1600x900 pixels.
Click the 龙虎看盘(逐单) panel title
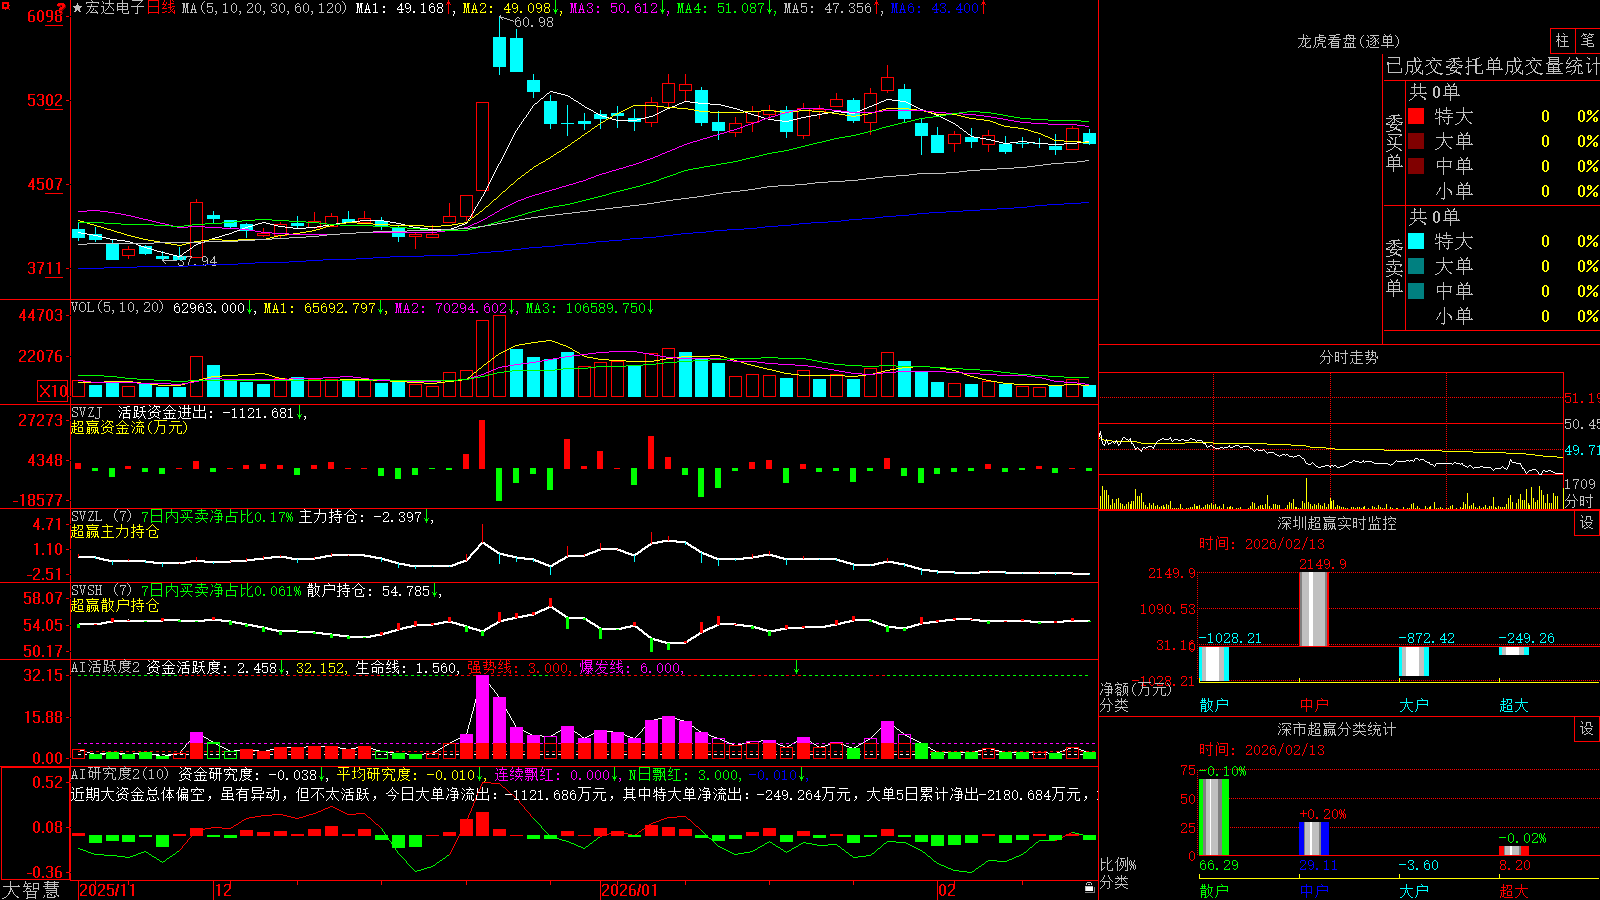coord(1349,41)
